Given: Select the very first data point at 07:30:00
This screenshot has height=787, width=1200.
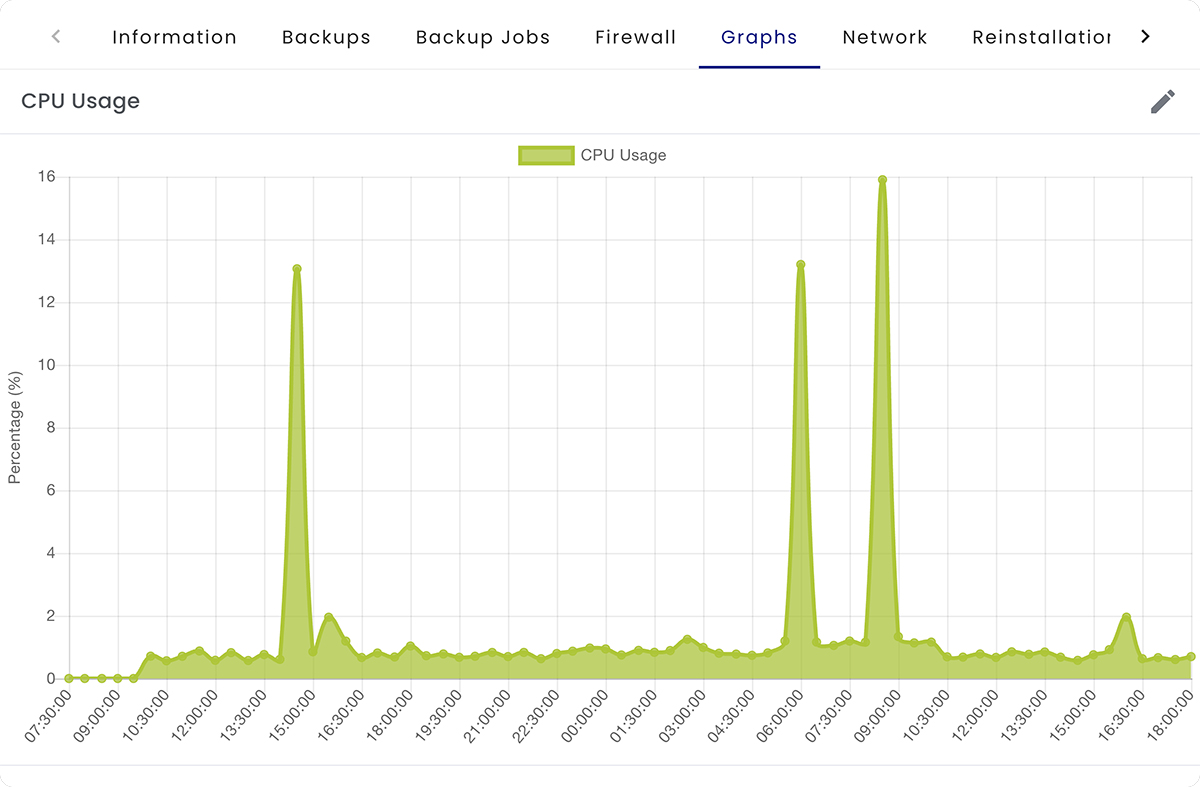Looking at the screenshot, I should [69, 678].
